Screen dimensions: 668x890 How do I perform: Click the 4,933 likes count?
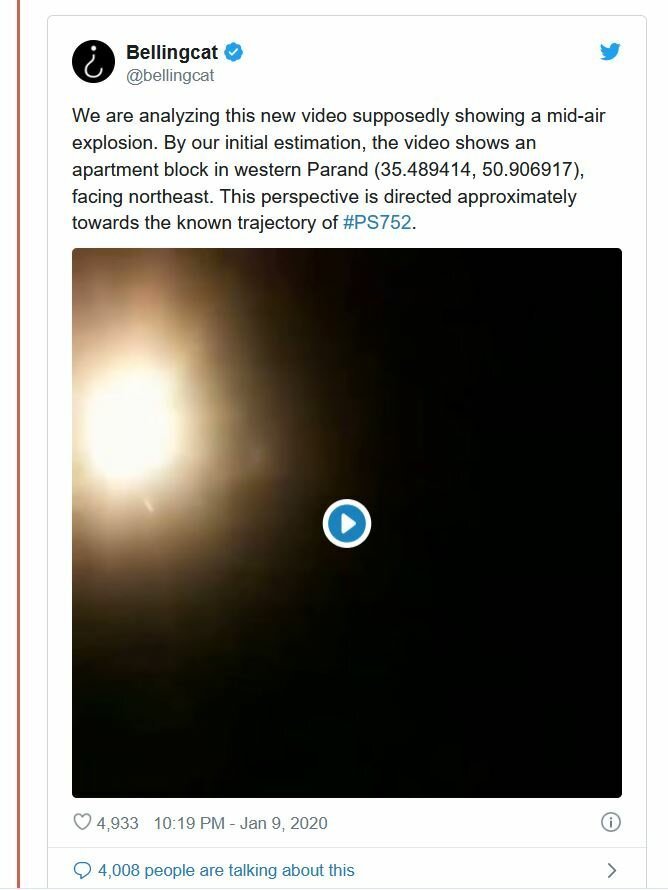click(x=117, y=823)
